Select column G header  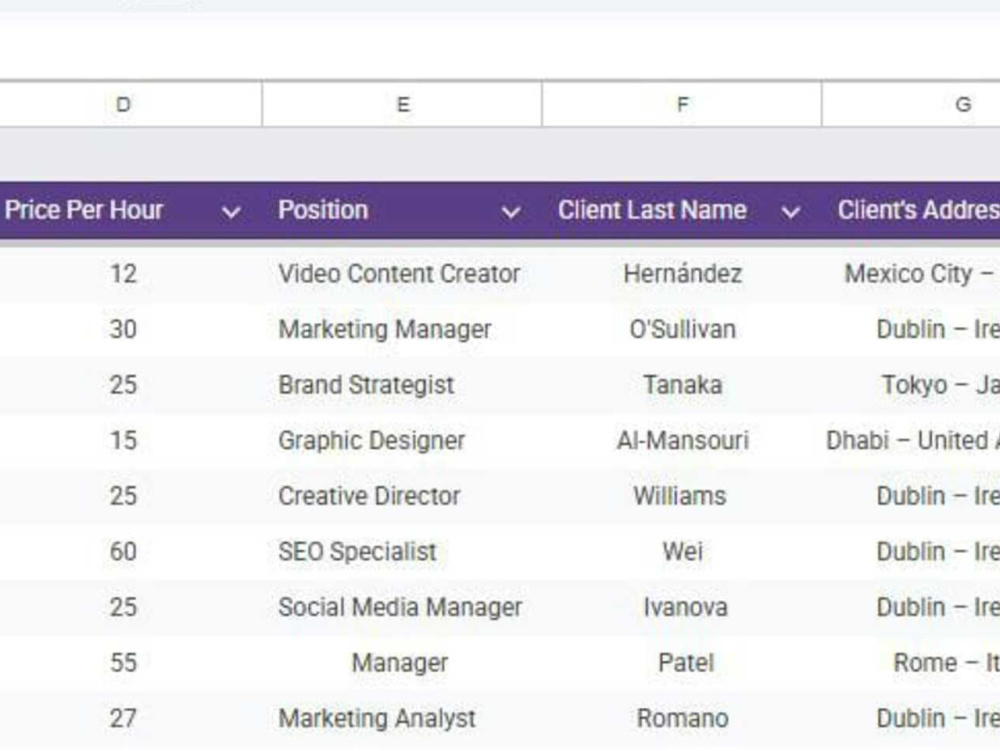tap(911, 105)
